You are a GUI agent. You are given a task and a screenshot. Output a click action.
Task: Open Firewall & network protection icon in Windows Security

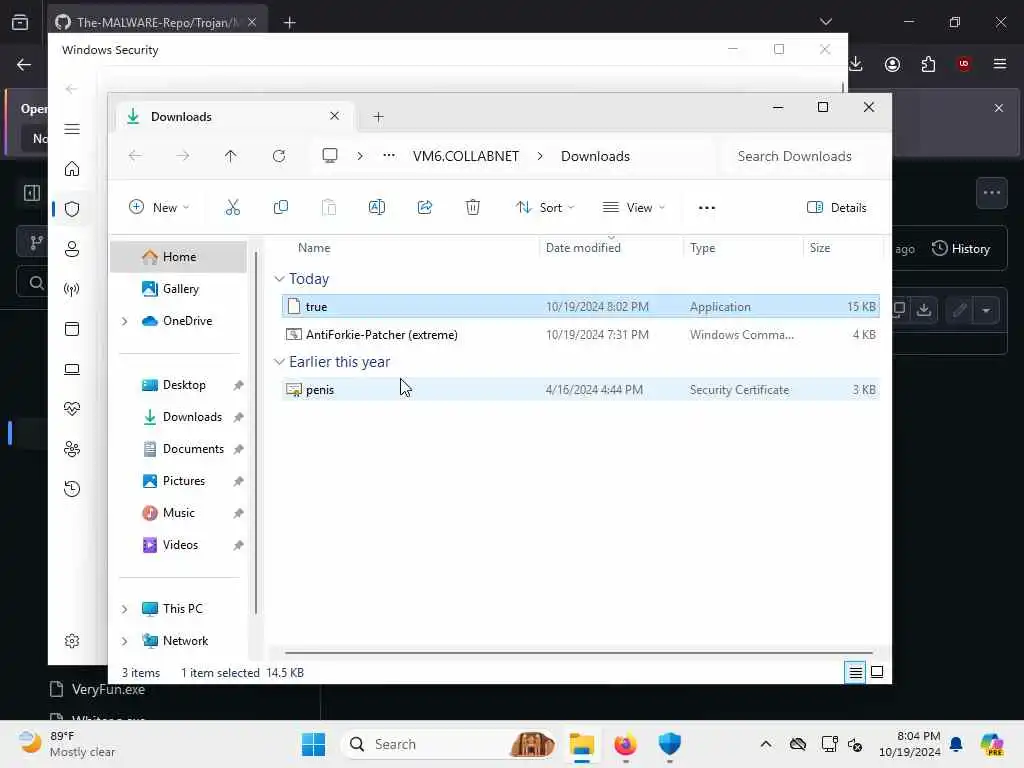(72, 289)
